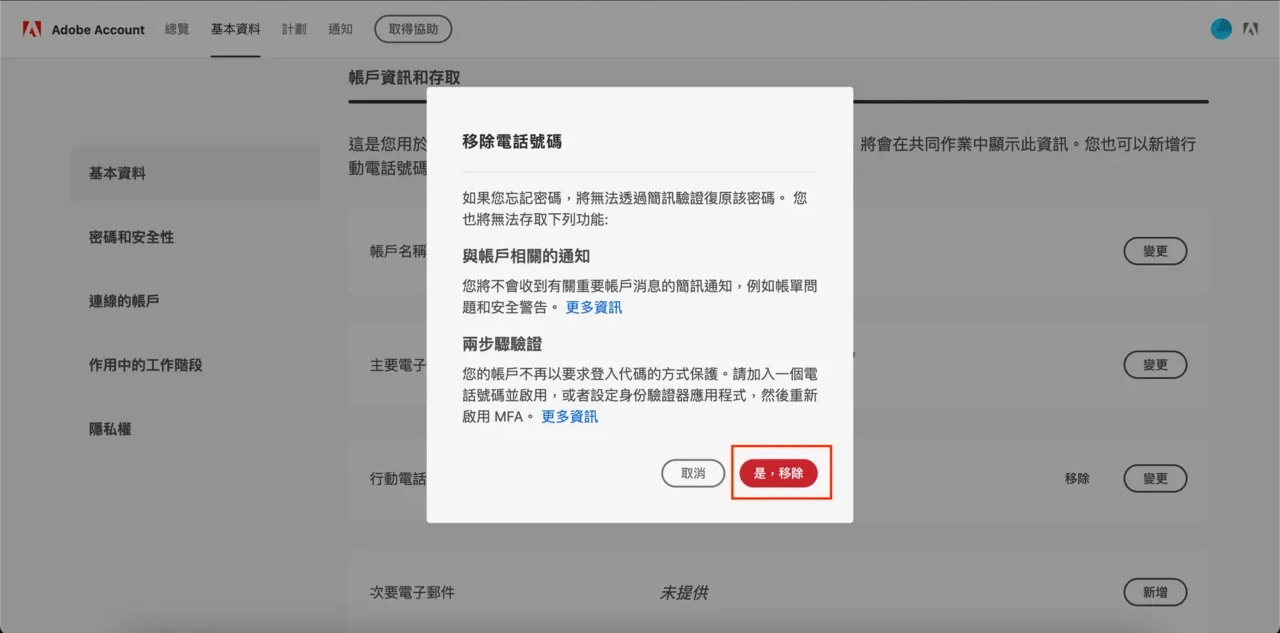This screenshot has height=633, width=1280.
Task: Cancel the phone number removal dialog
Action: [x=693, y=473]
